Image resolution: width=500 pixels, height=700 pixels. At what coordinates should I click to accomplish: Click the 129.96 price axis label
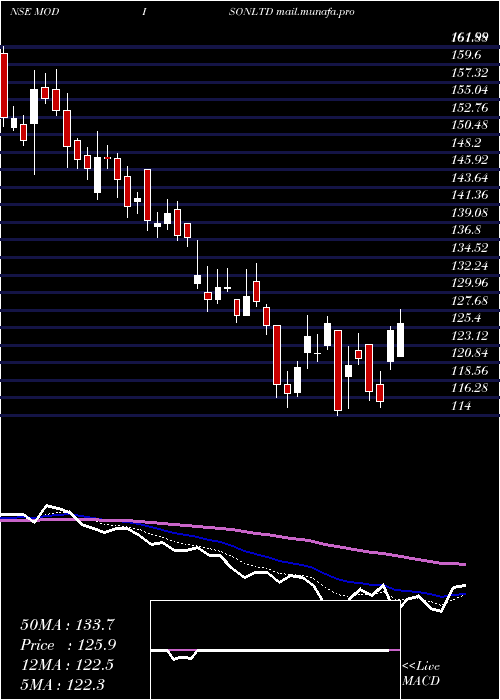point(471,283)
